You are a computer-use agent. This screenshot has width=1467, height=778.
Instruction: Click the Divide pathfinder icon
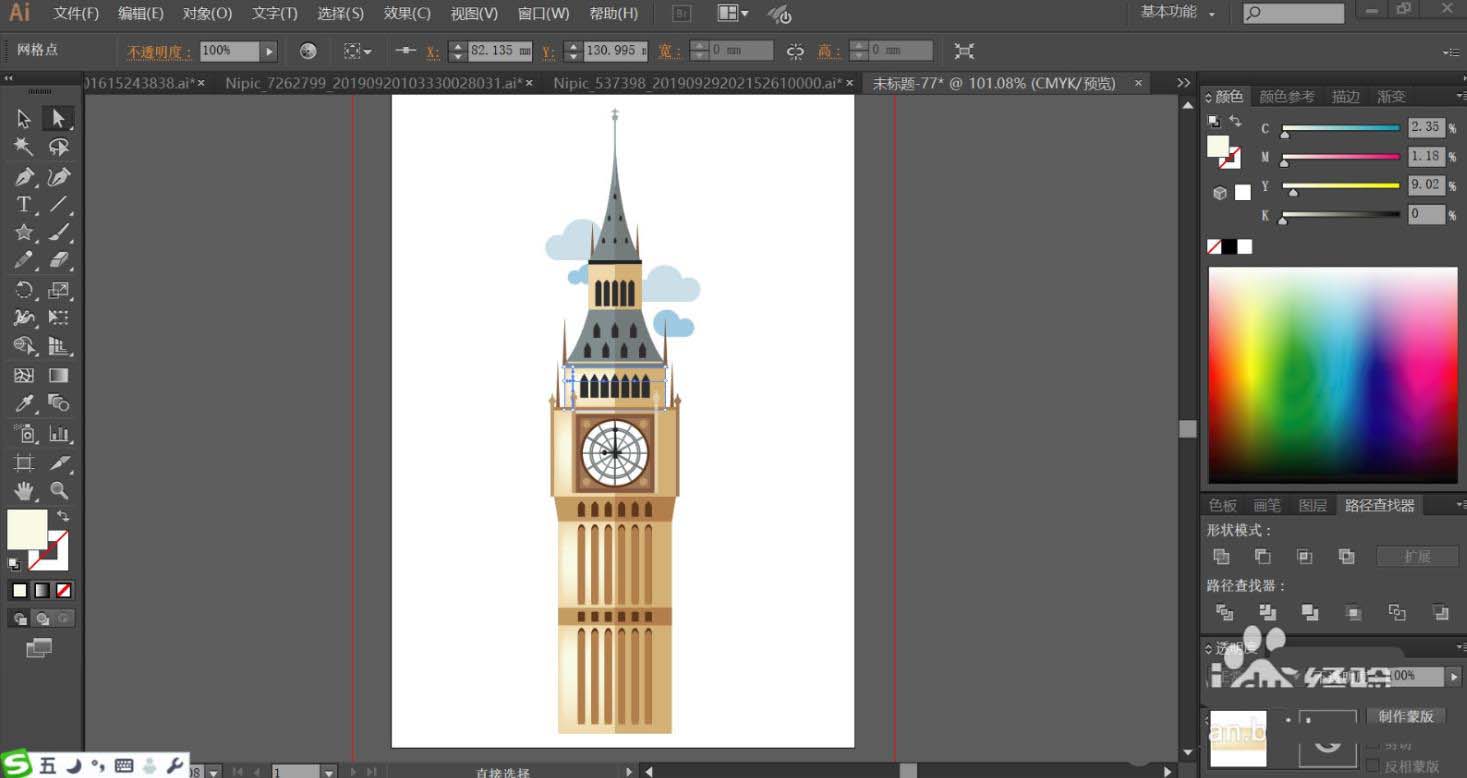coord(1224,612)
